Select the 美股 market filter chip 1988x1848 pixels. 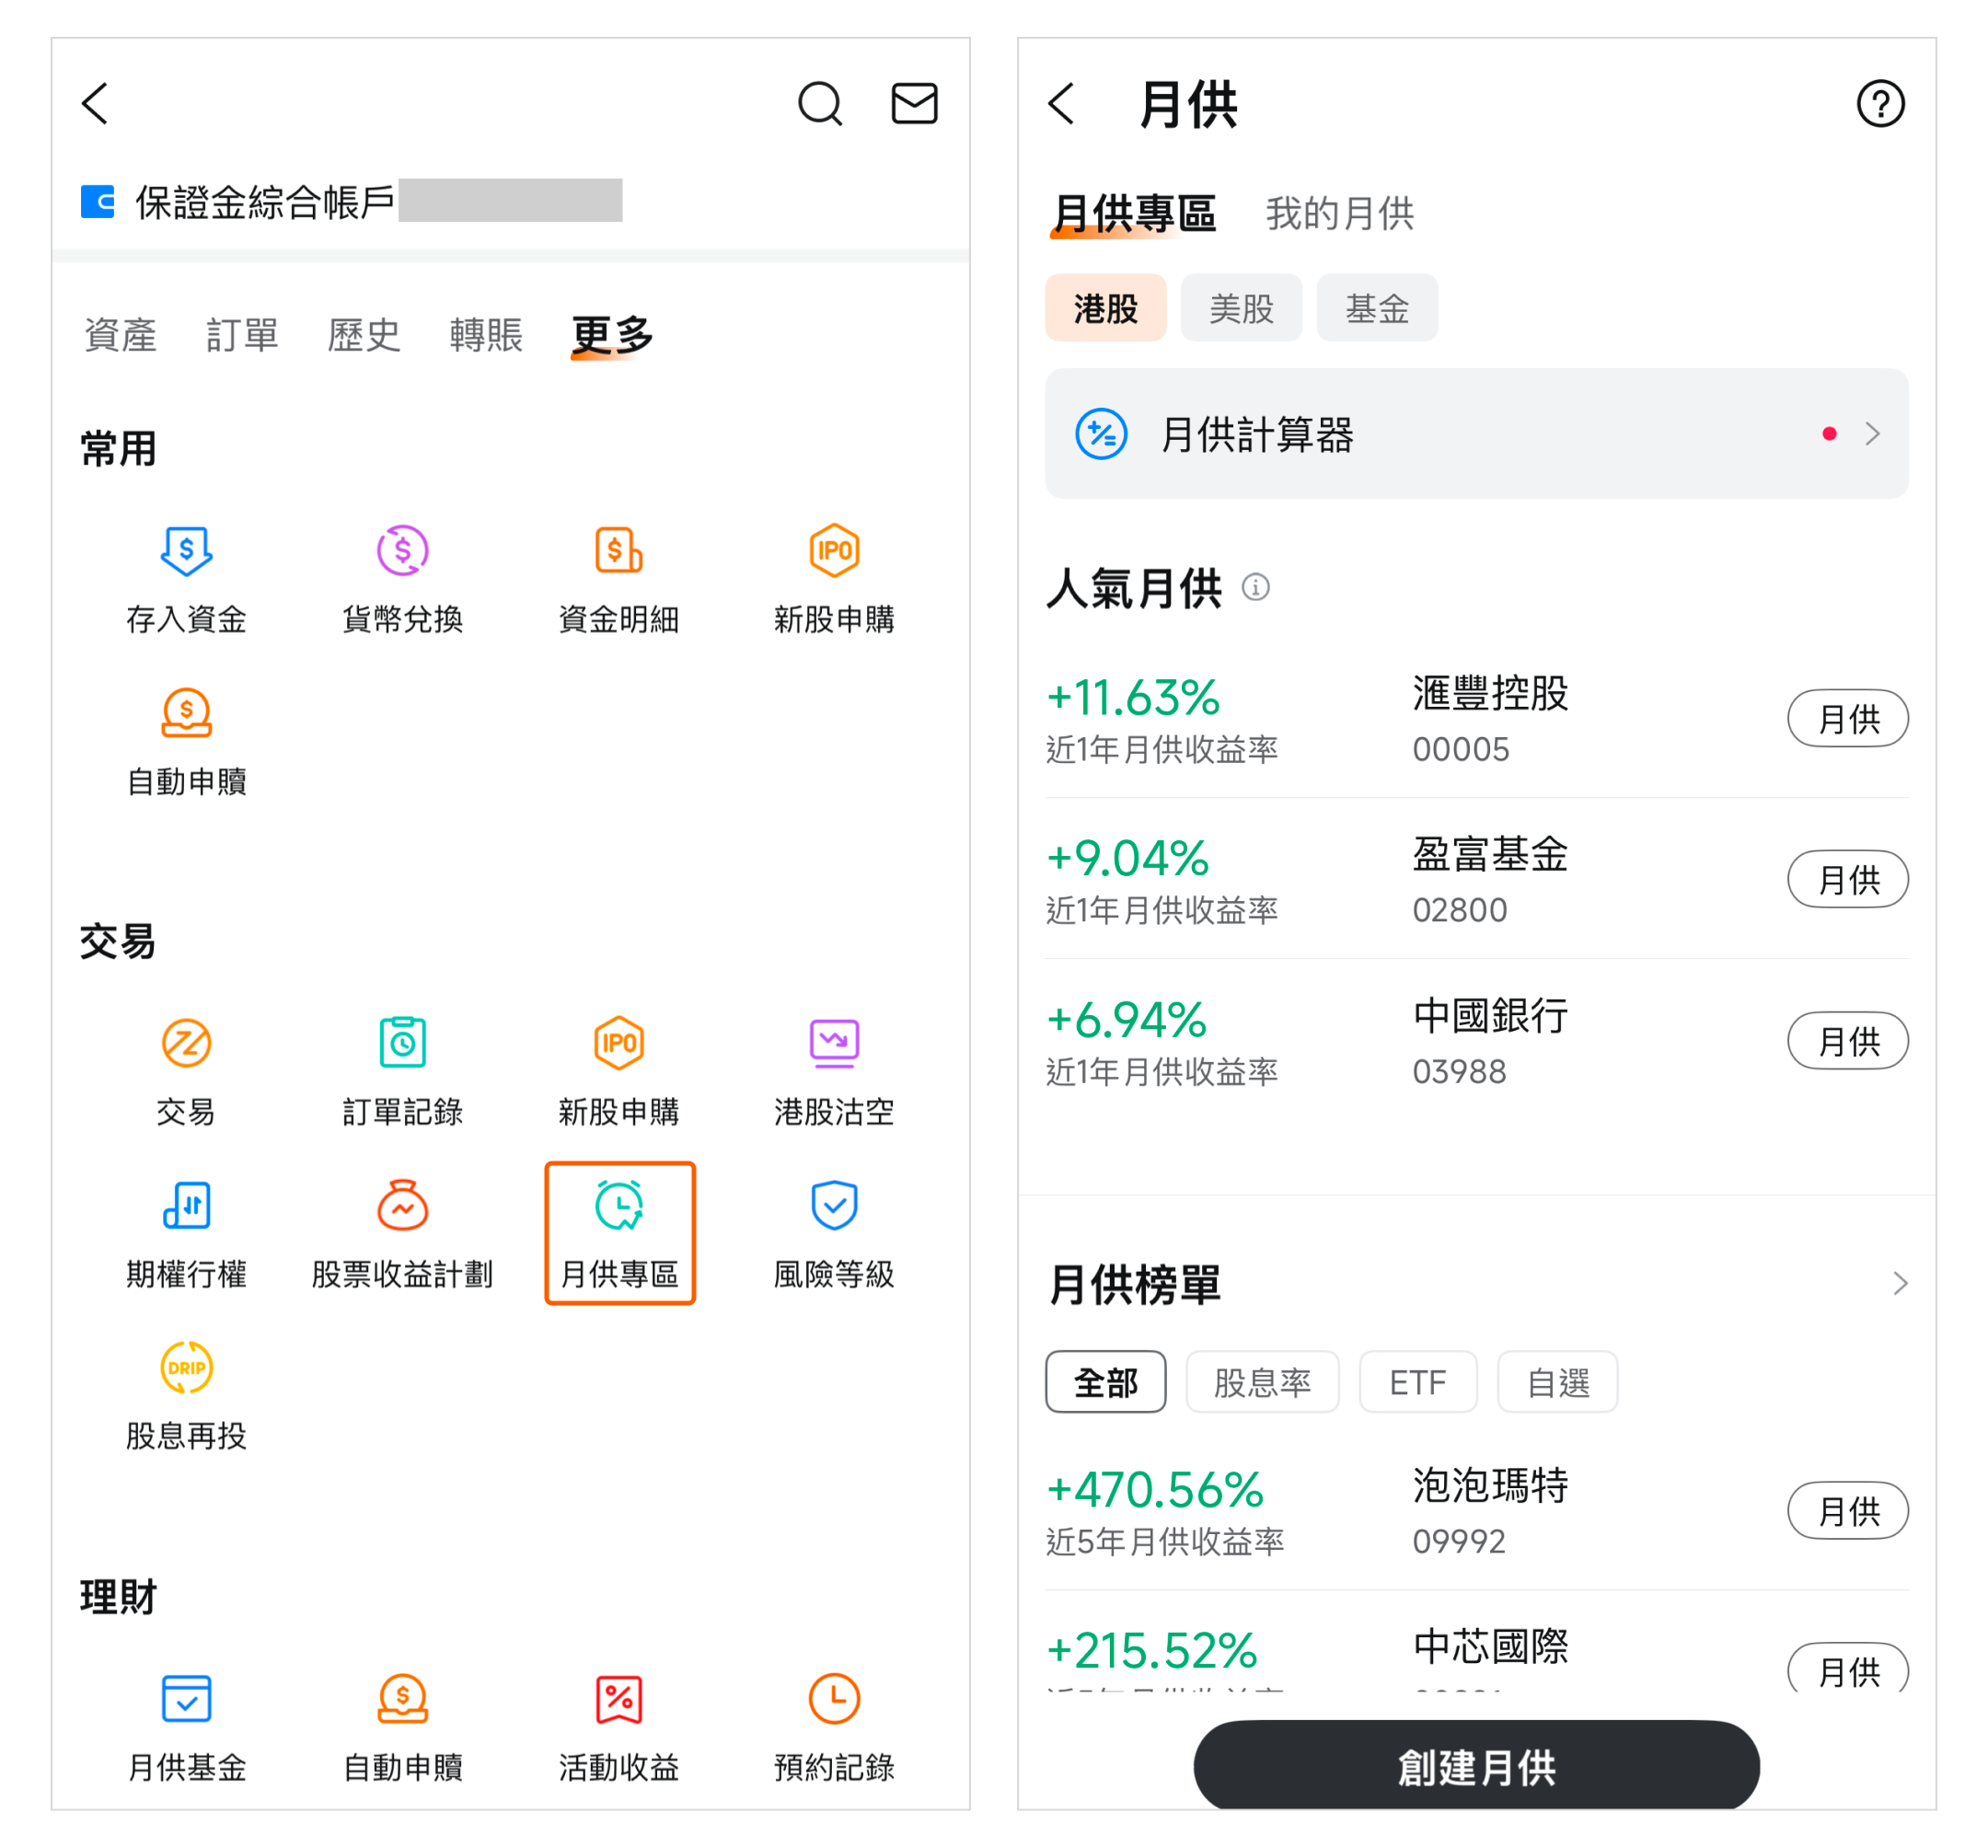pyautogui.click(x=1241, y=308)
